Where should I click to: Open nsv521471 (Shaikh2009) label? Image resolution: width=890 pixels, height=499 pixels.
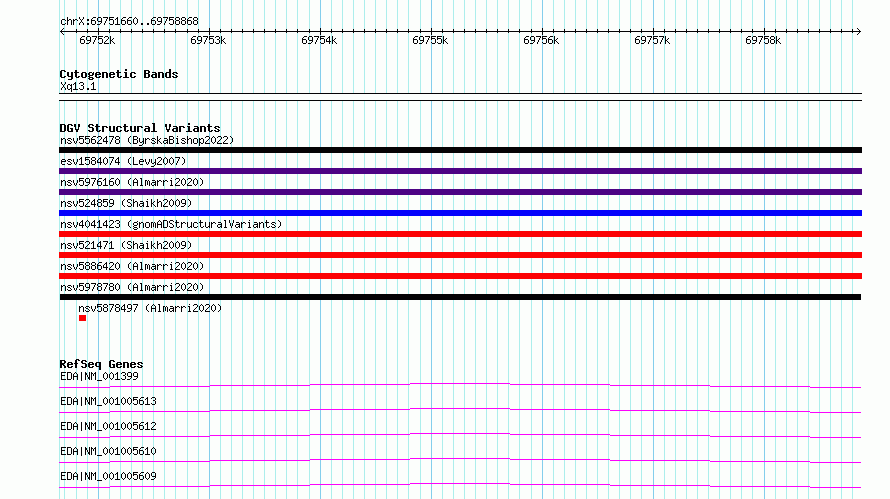pyautogui.click(x=126, y=245)
